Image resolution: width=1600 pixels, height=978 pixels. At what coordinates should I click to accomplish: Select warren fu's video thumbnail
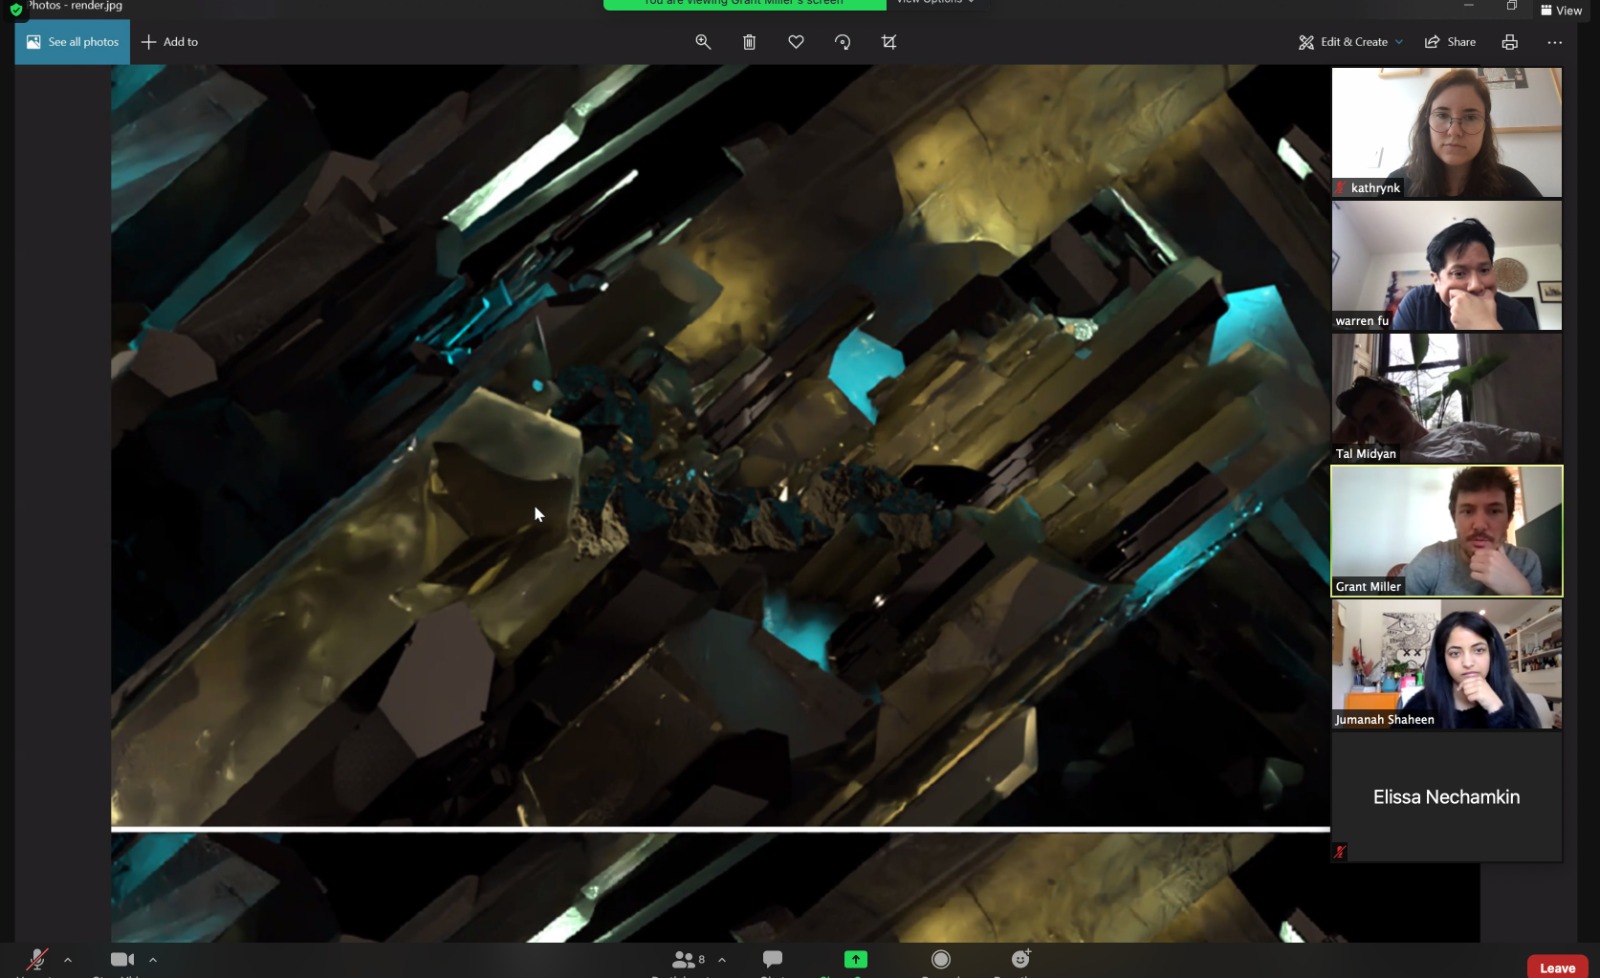(1447, 265)
